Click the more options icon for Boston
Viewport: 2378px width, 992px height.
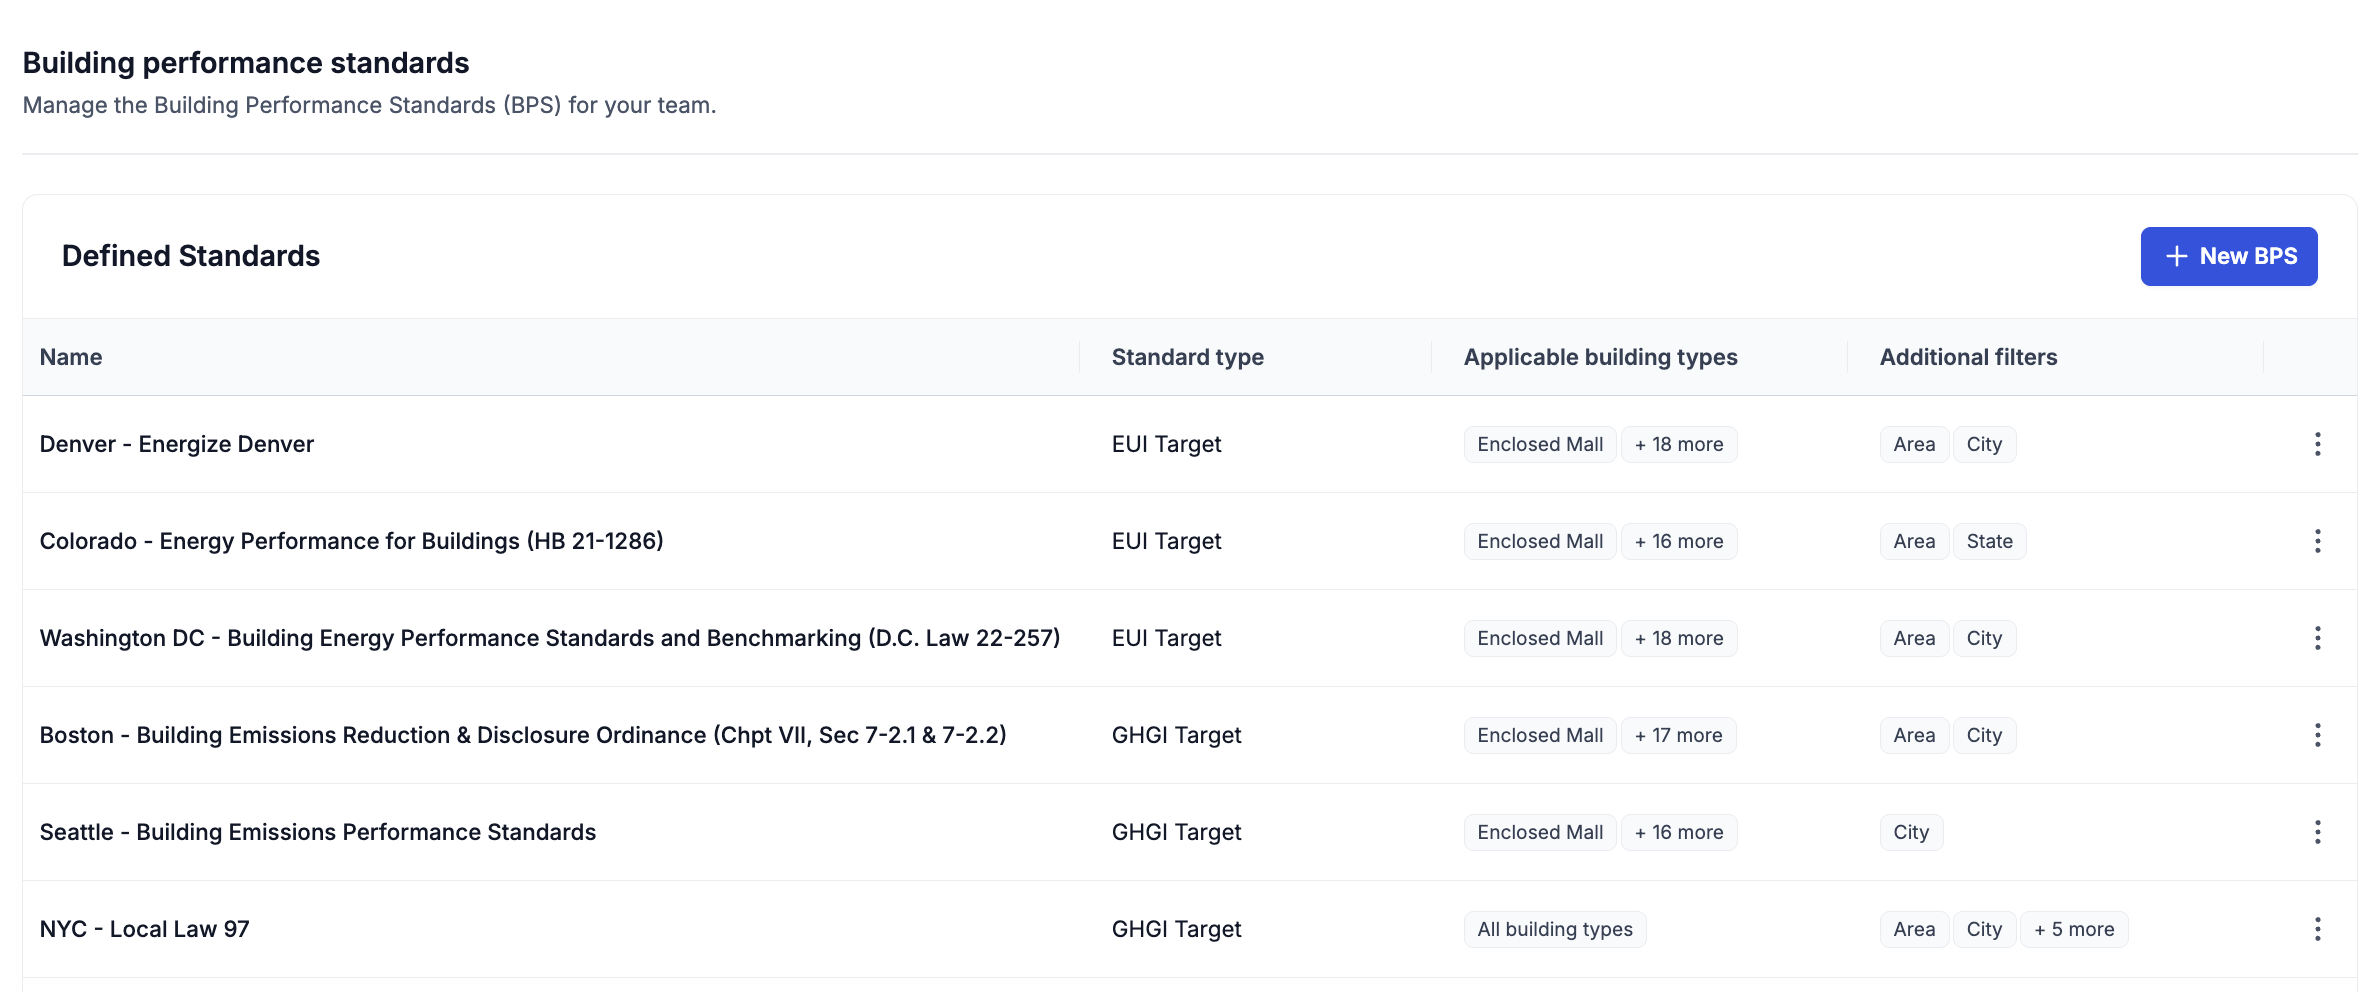pos(2317,735)
